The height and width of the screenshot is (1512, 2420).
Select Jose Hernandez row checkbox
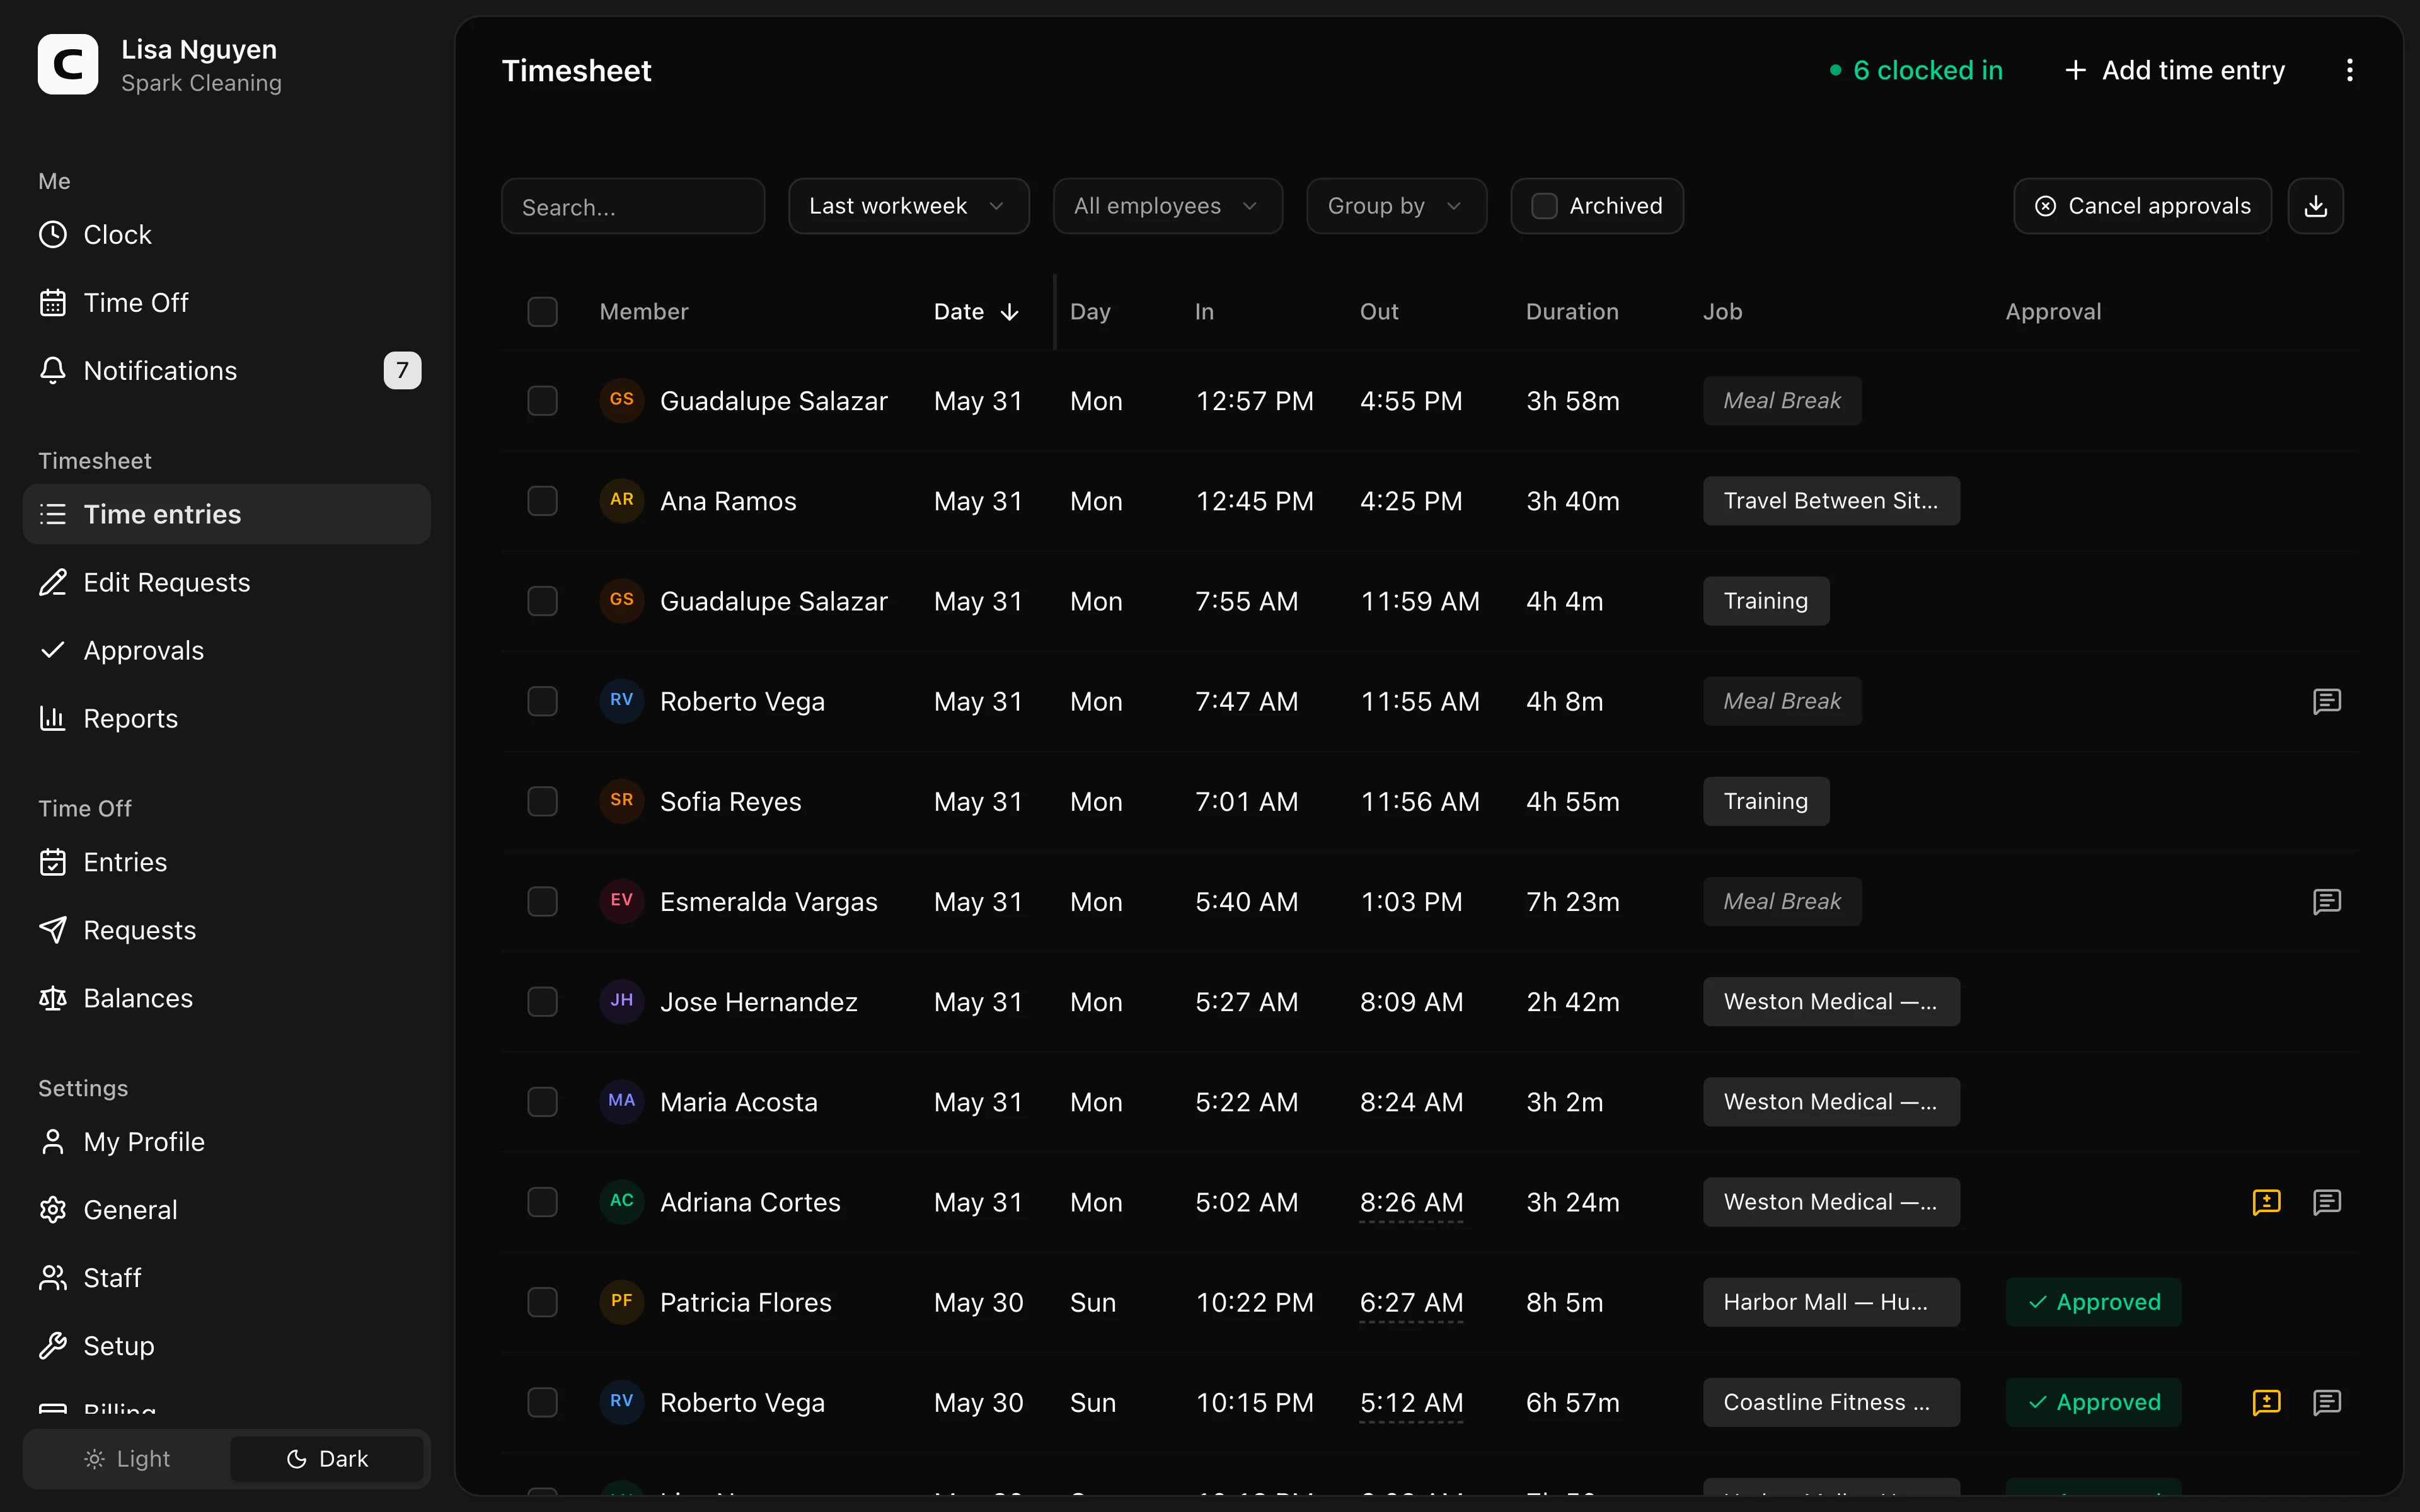(x=542, y=1001)
